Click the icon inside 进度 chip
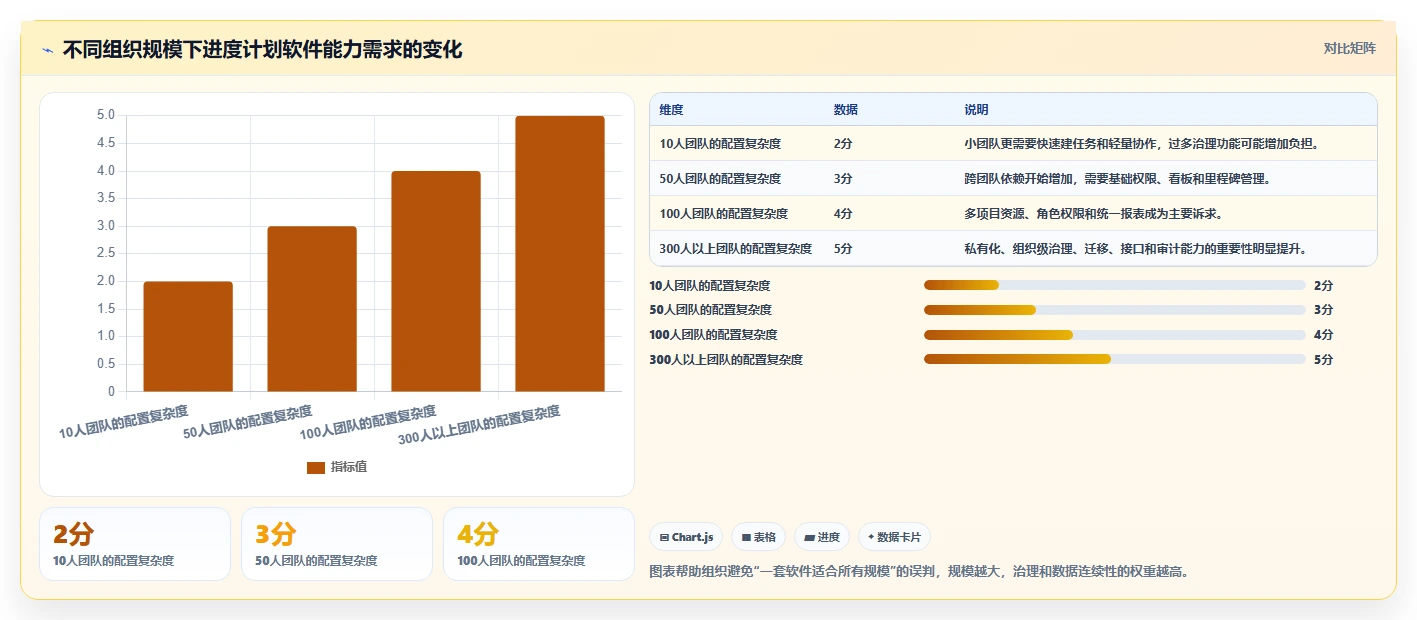The height and width of the screenshot is (620, 1417). (x=809, y=538)
